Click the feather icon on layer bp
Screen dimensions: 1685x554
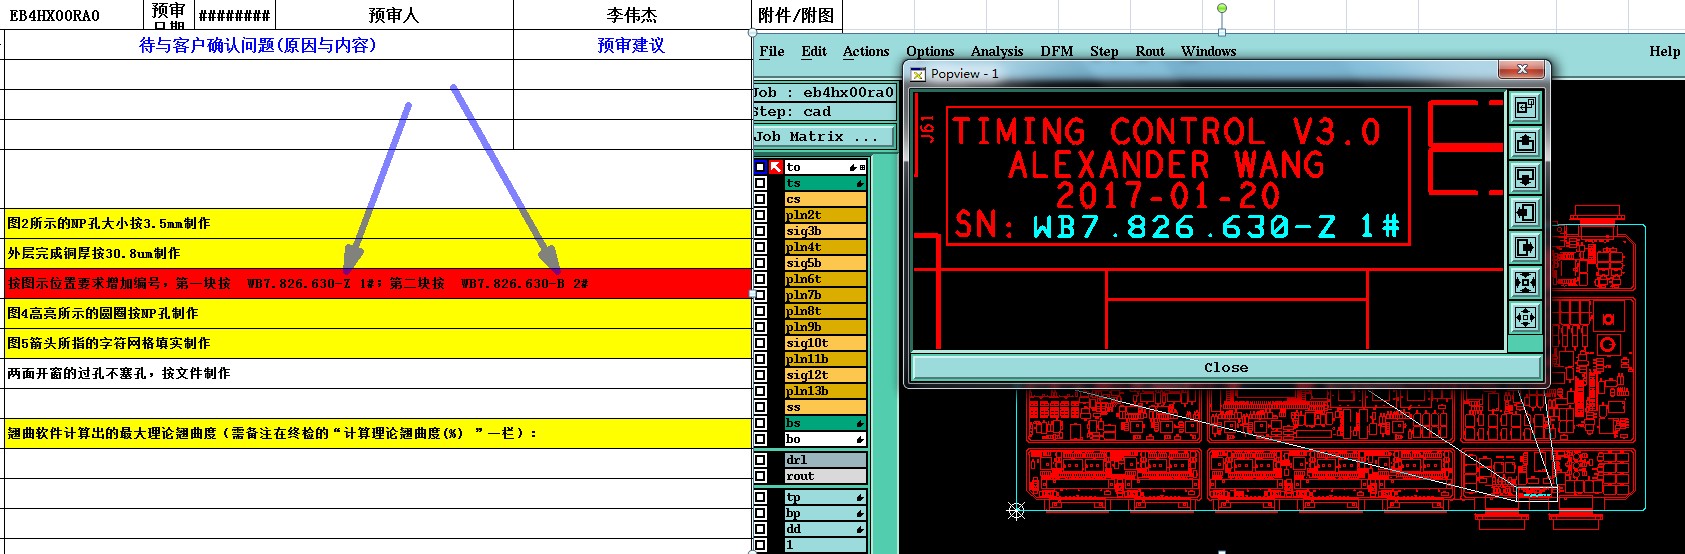[859, 513]
